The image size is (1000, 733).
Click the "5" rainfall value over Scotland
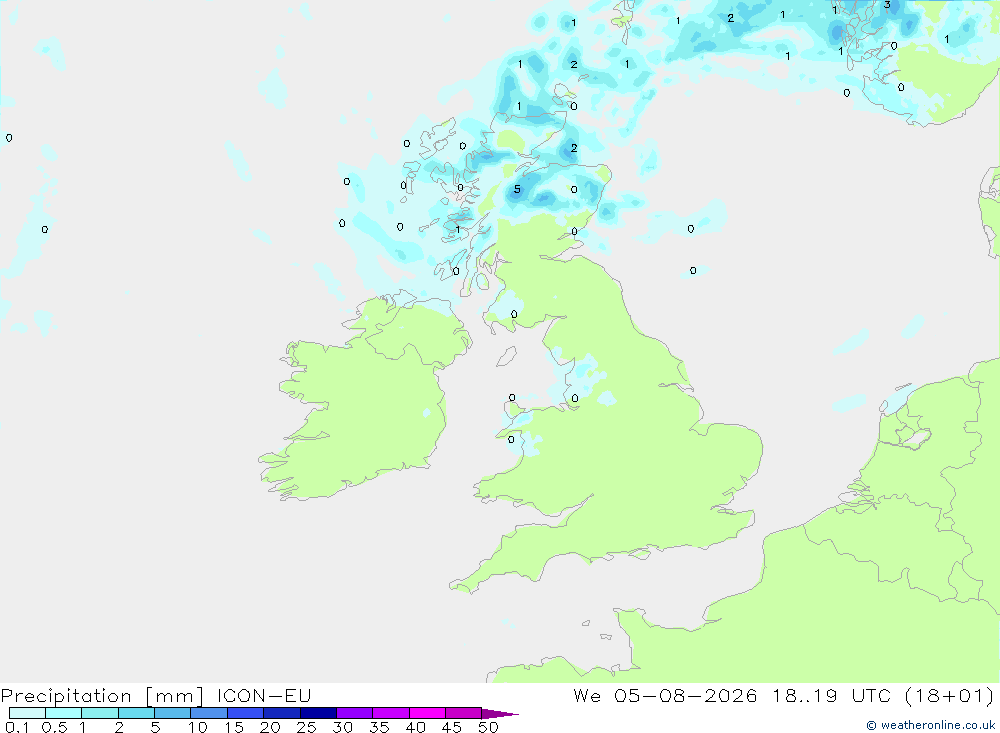(x=517, y=189)
